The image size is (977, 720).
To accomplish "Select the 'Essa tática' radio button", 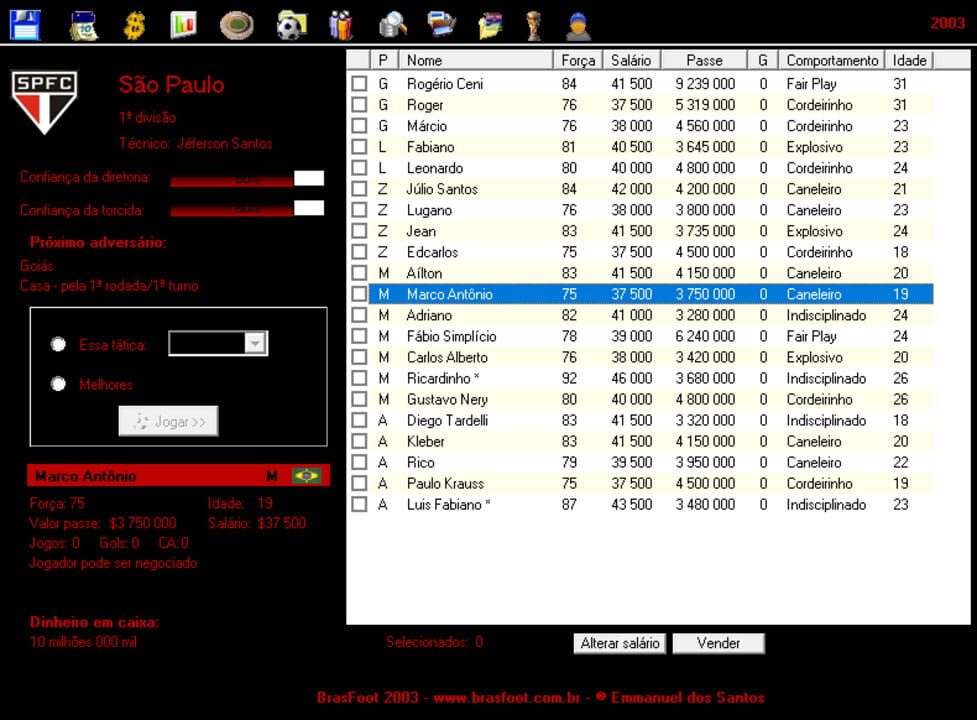I will click(x=58, y=343).
